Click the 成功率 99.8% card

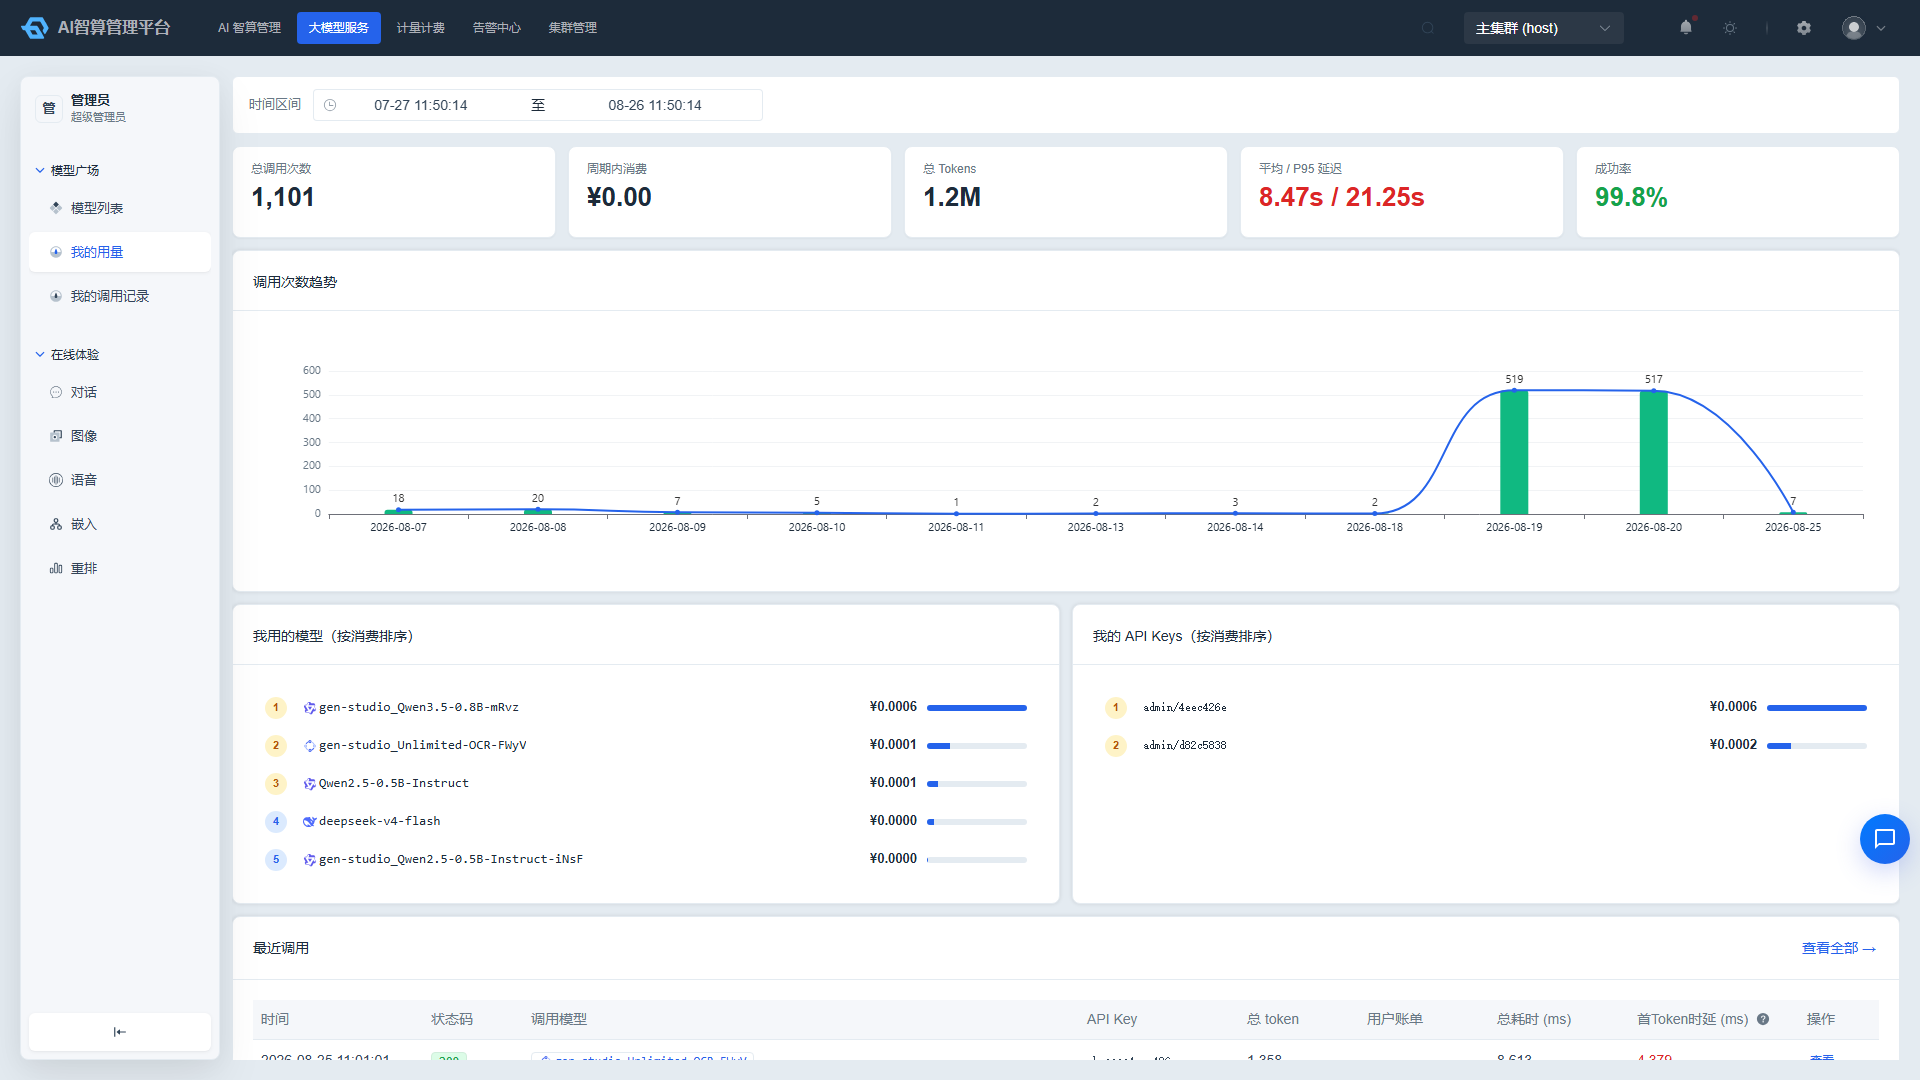1738,192
